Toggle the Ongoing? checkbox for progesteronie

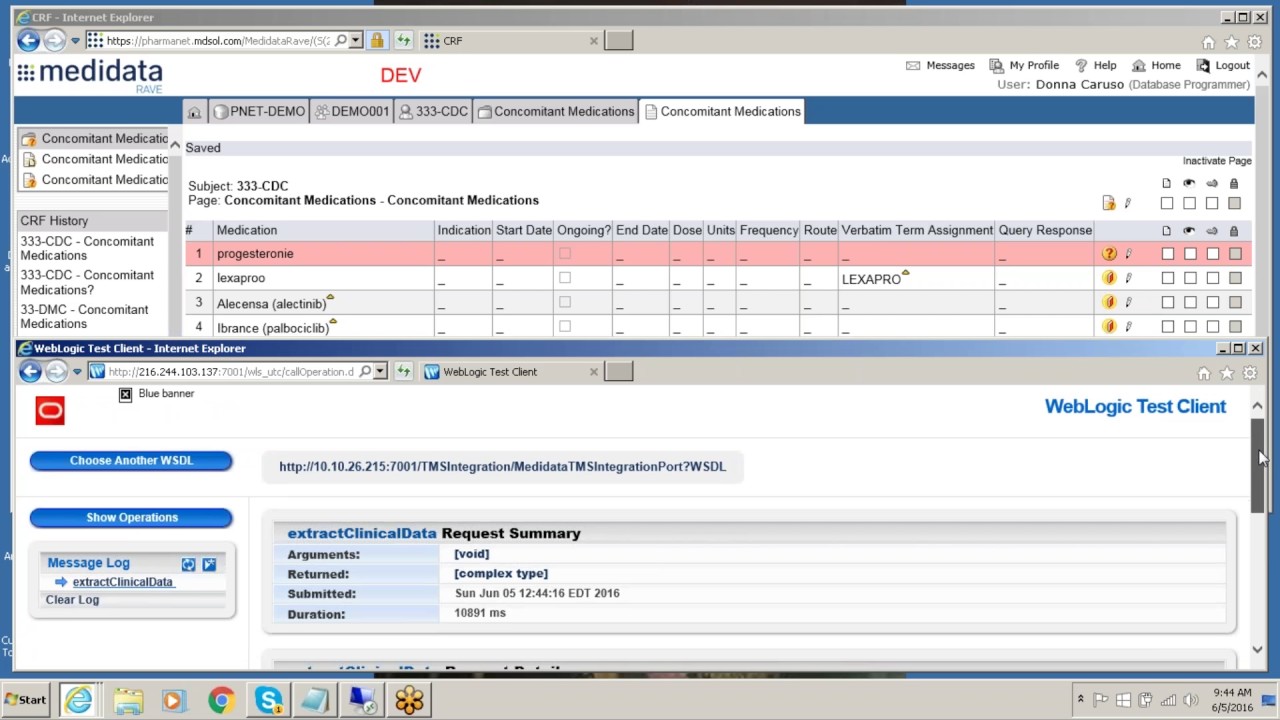pos(565,253)
